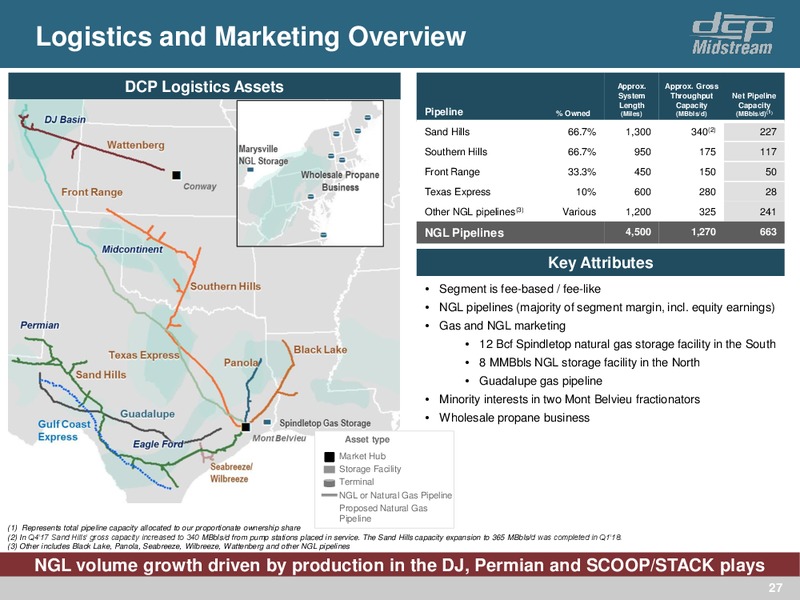800x600 pixels.
Task: Click the Guadalupe gas pipeline bullet
Action: coord(540,381)
